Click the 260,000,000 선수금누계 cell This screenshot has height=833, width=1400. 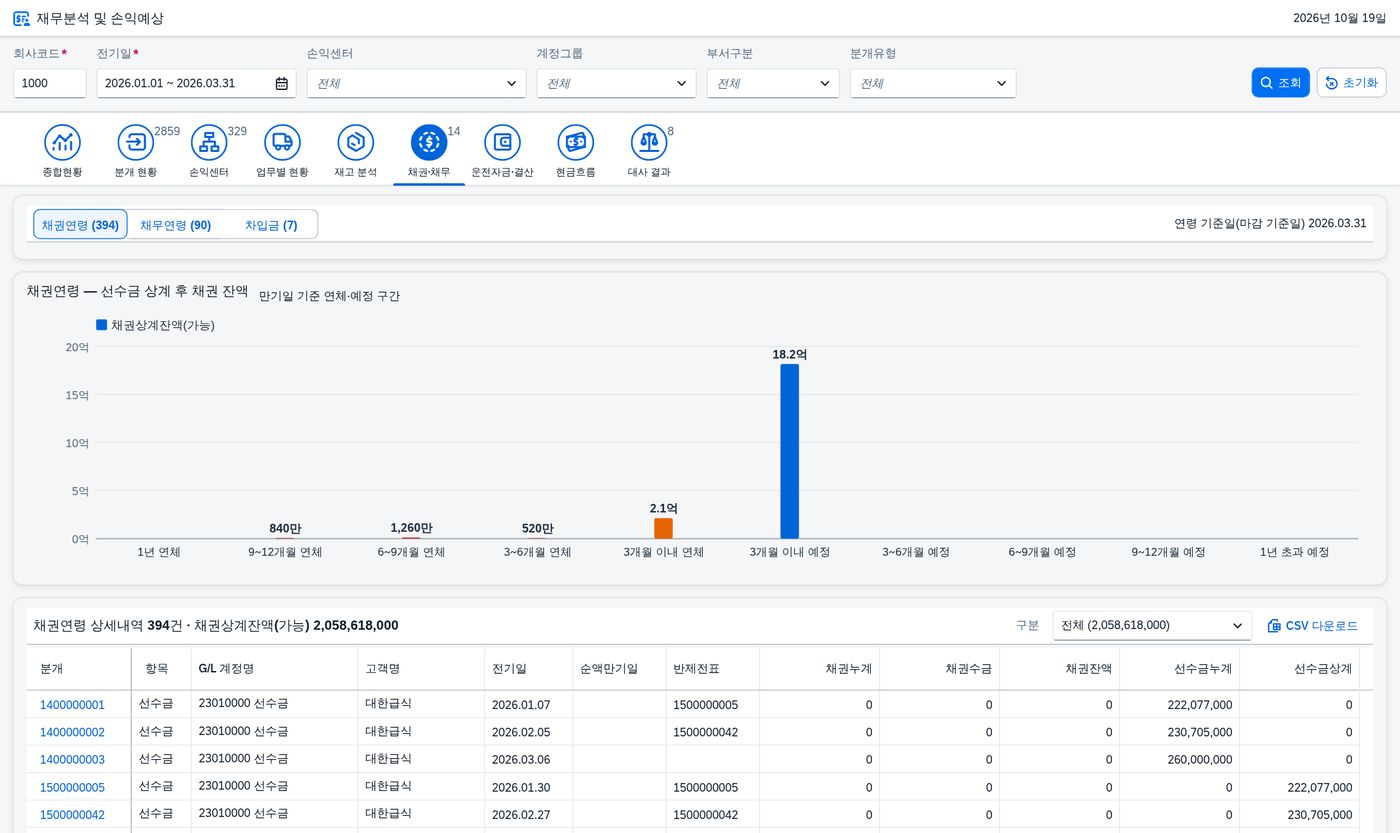click(x=1179, y=760)
